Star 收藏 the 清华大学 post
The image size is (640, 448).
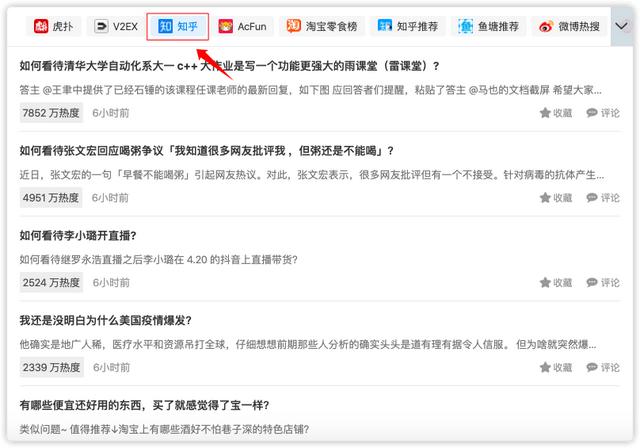556,113
